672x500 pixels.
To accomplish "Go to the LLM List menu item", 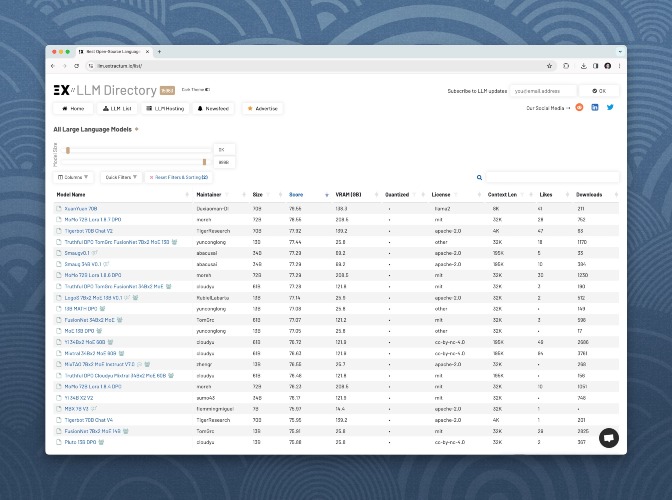I will [x=117, y=108].
